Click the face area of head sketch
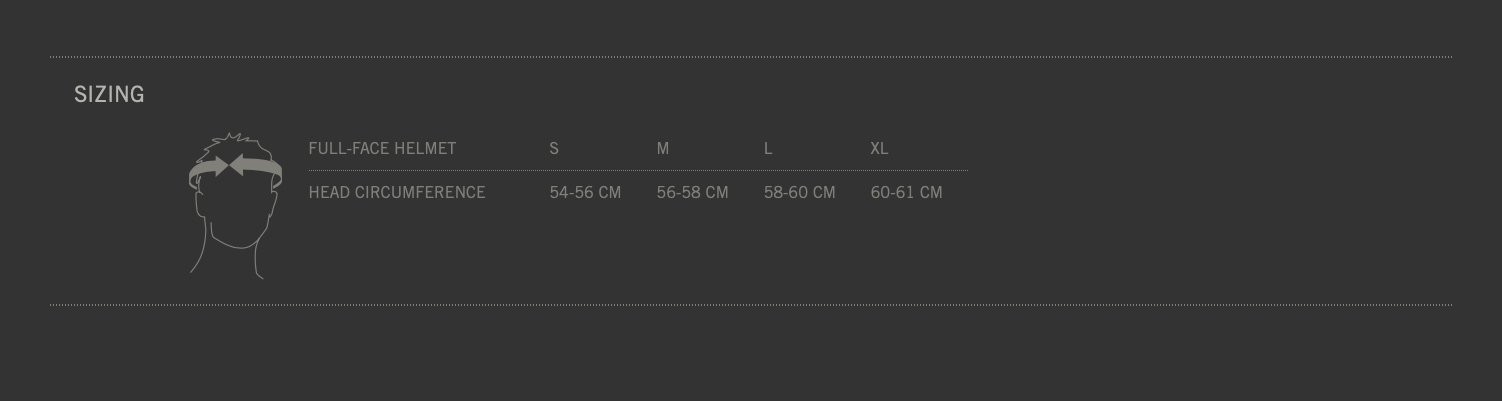The height and width of the screenshot is (401, 1502). (236, 214)
